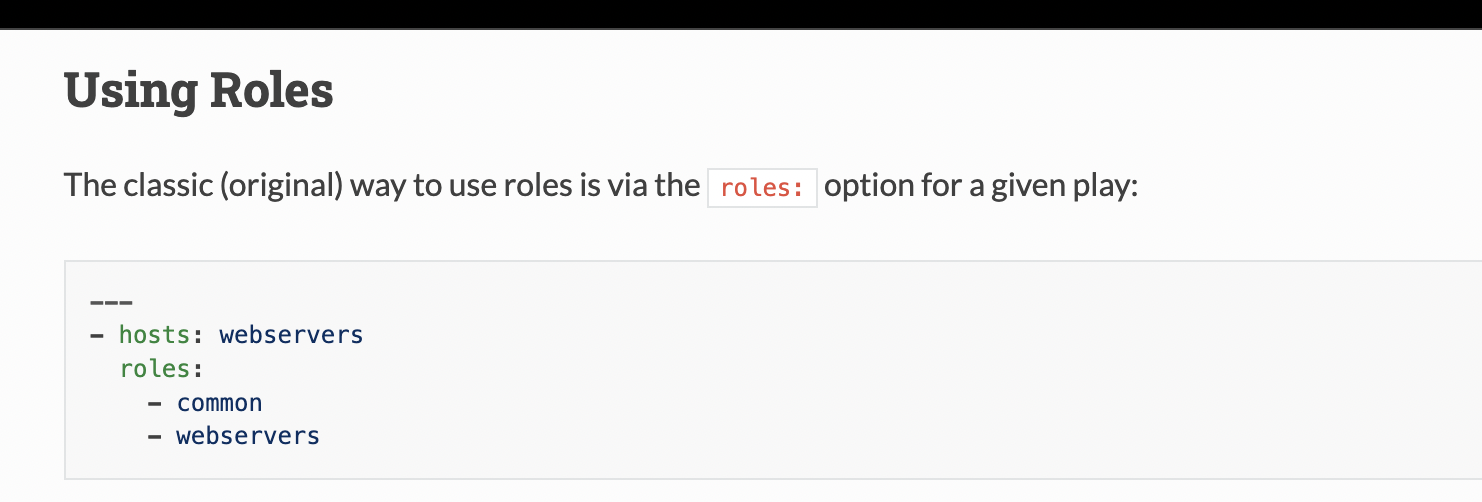Click the "webservers" value after hosts
The image size is (1482, 502).
[291, 334]
